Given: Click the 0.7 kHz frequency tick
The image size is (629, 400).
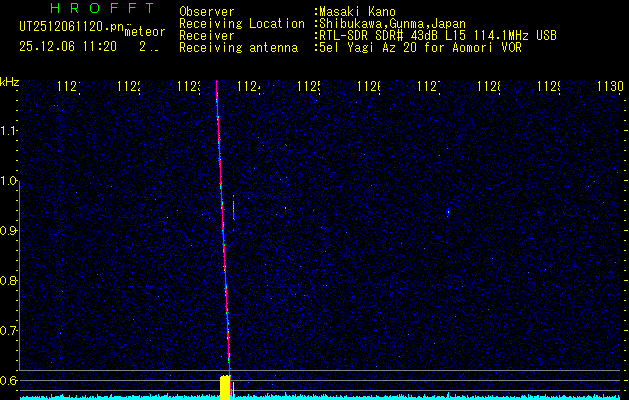Looking at the screenshot, I should [x=9, y=330].
